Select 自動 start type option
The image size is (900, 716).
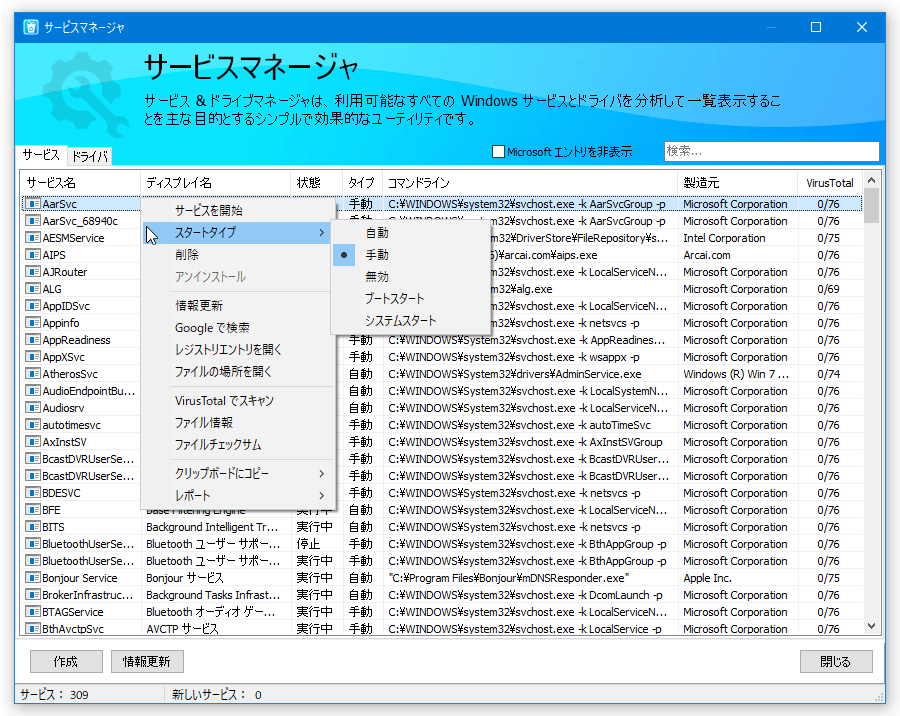[410, 233]
